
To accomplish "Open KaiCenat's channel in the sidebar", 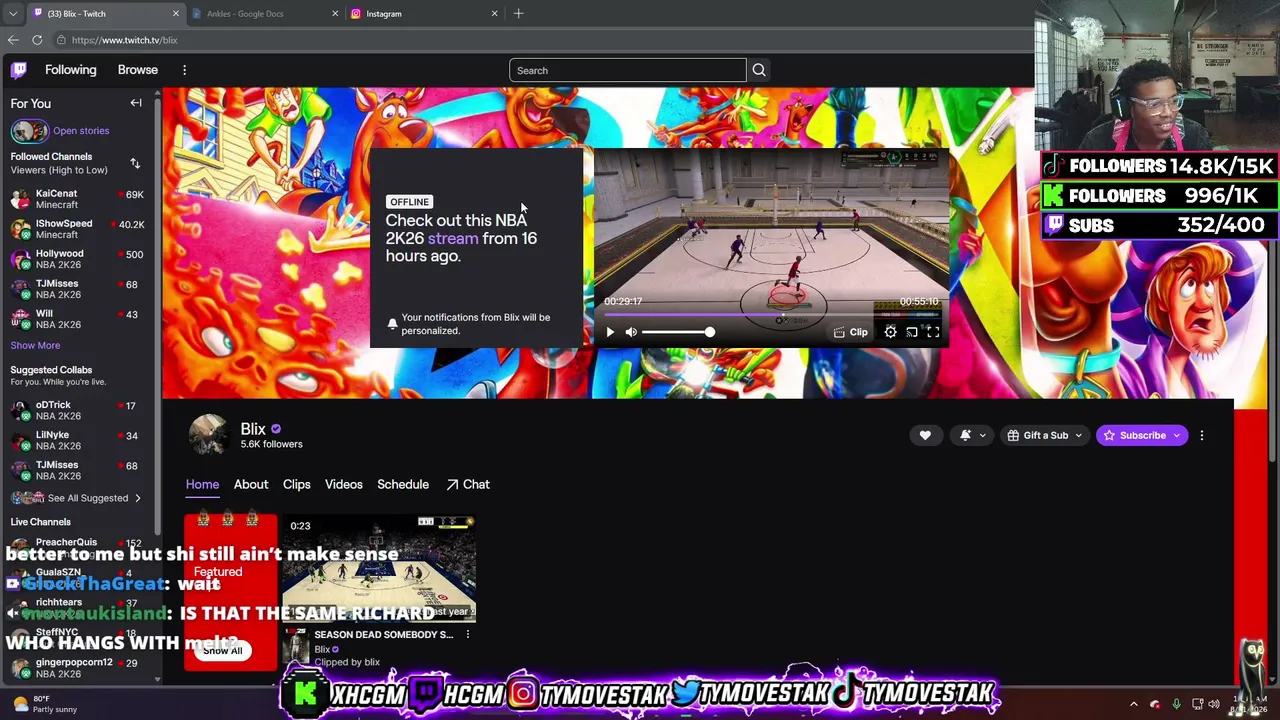I will coord(78,199).
